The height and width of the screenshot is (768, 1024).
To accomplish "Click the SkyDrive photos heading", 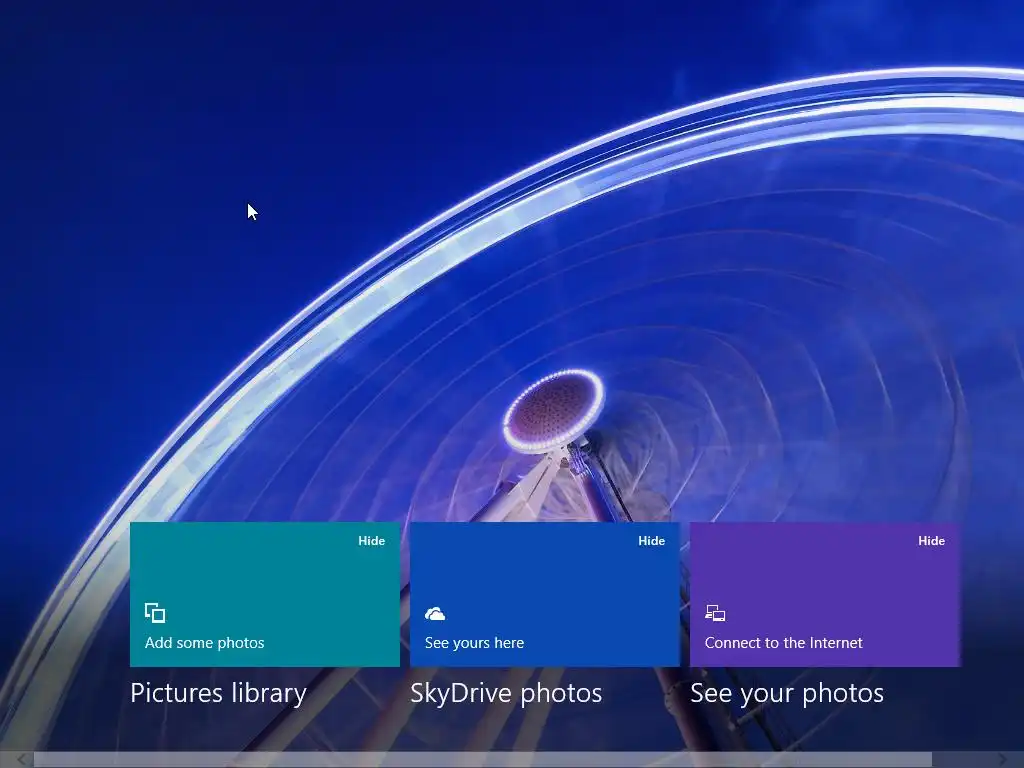I will pos(506,694).
